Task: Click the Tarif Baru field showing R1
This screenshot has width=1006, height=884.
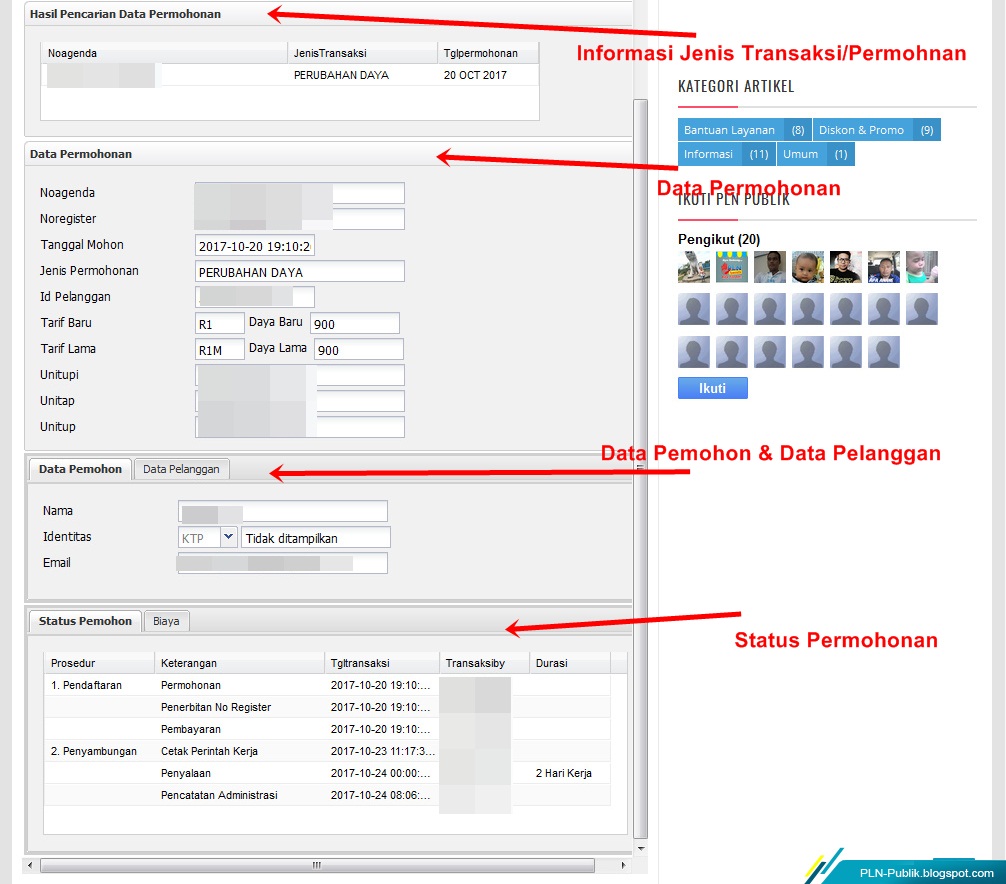Action: pos(218,323)
